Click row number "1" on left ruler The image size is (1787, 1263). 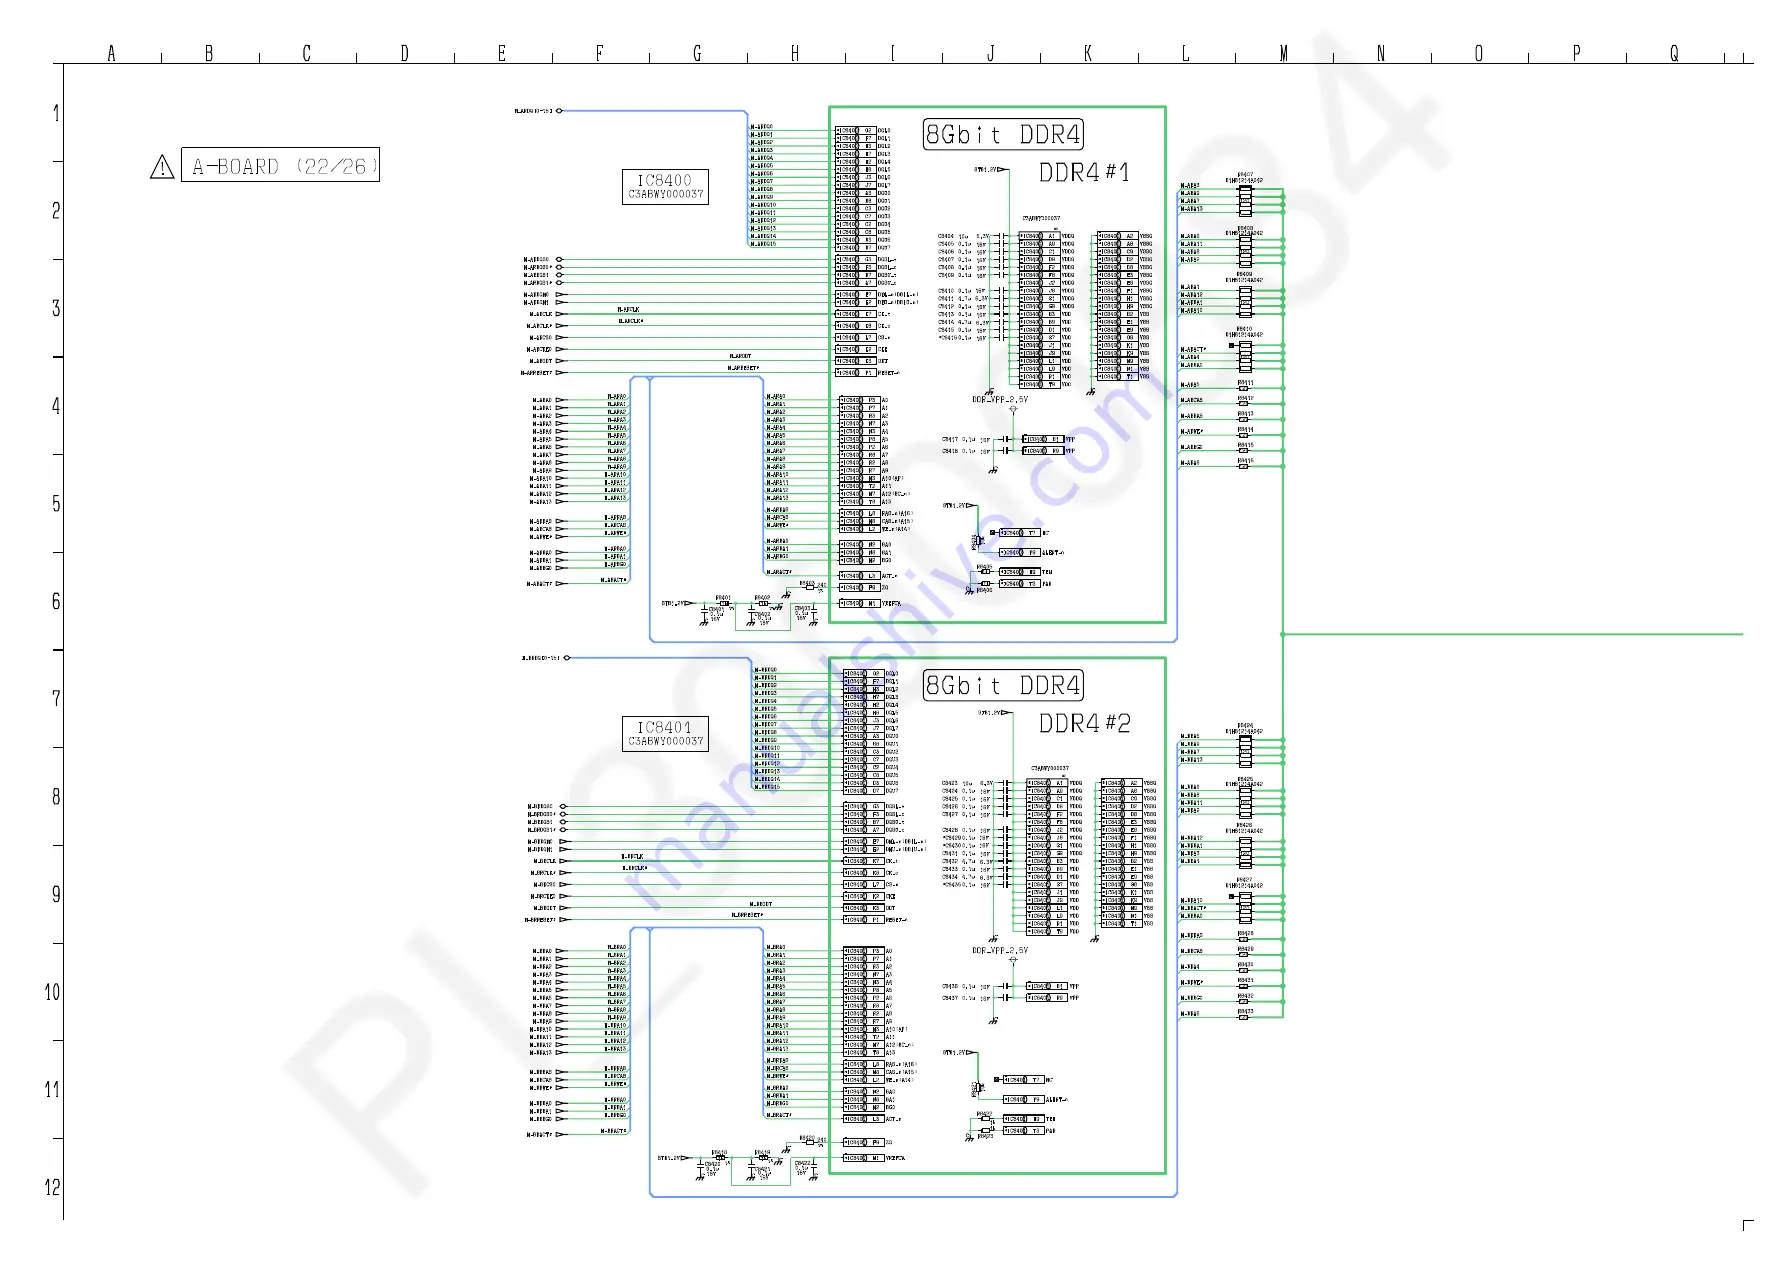click(x=56, y=113)
